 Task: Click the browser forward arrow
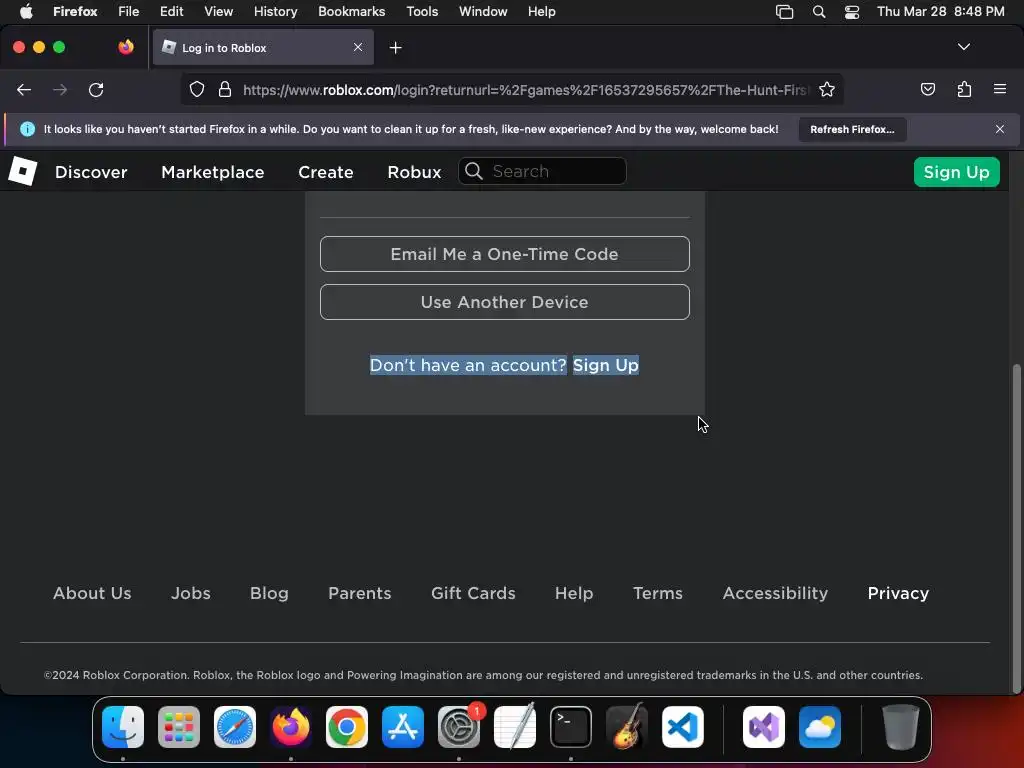(60, 90)
